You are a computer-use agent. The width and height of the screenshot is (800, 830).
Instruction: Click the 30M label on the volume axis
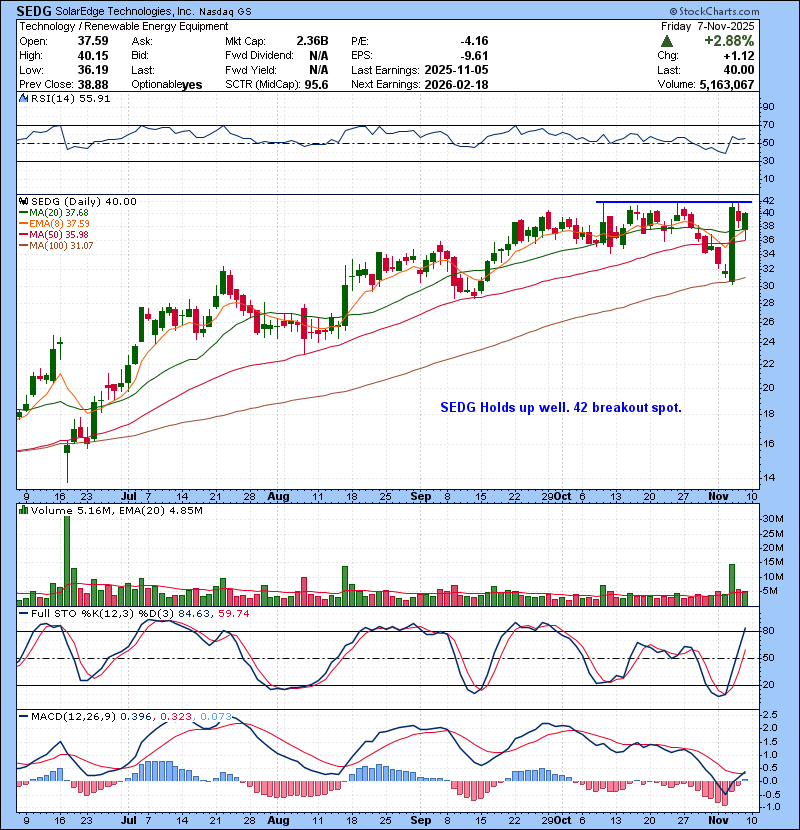772,519
